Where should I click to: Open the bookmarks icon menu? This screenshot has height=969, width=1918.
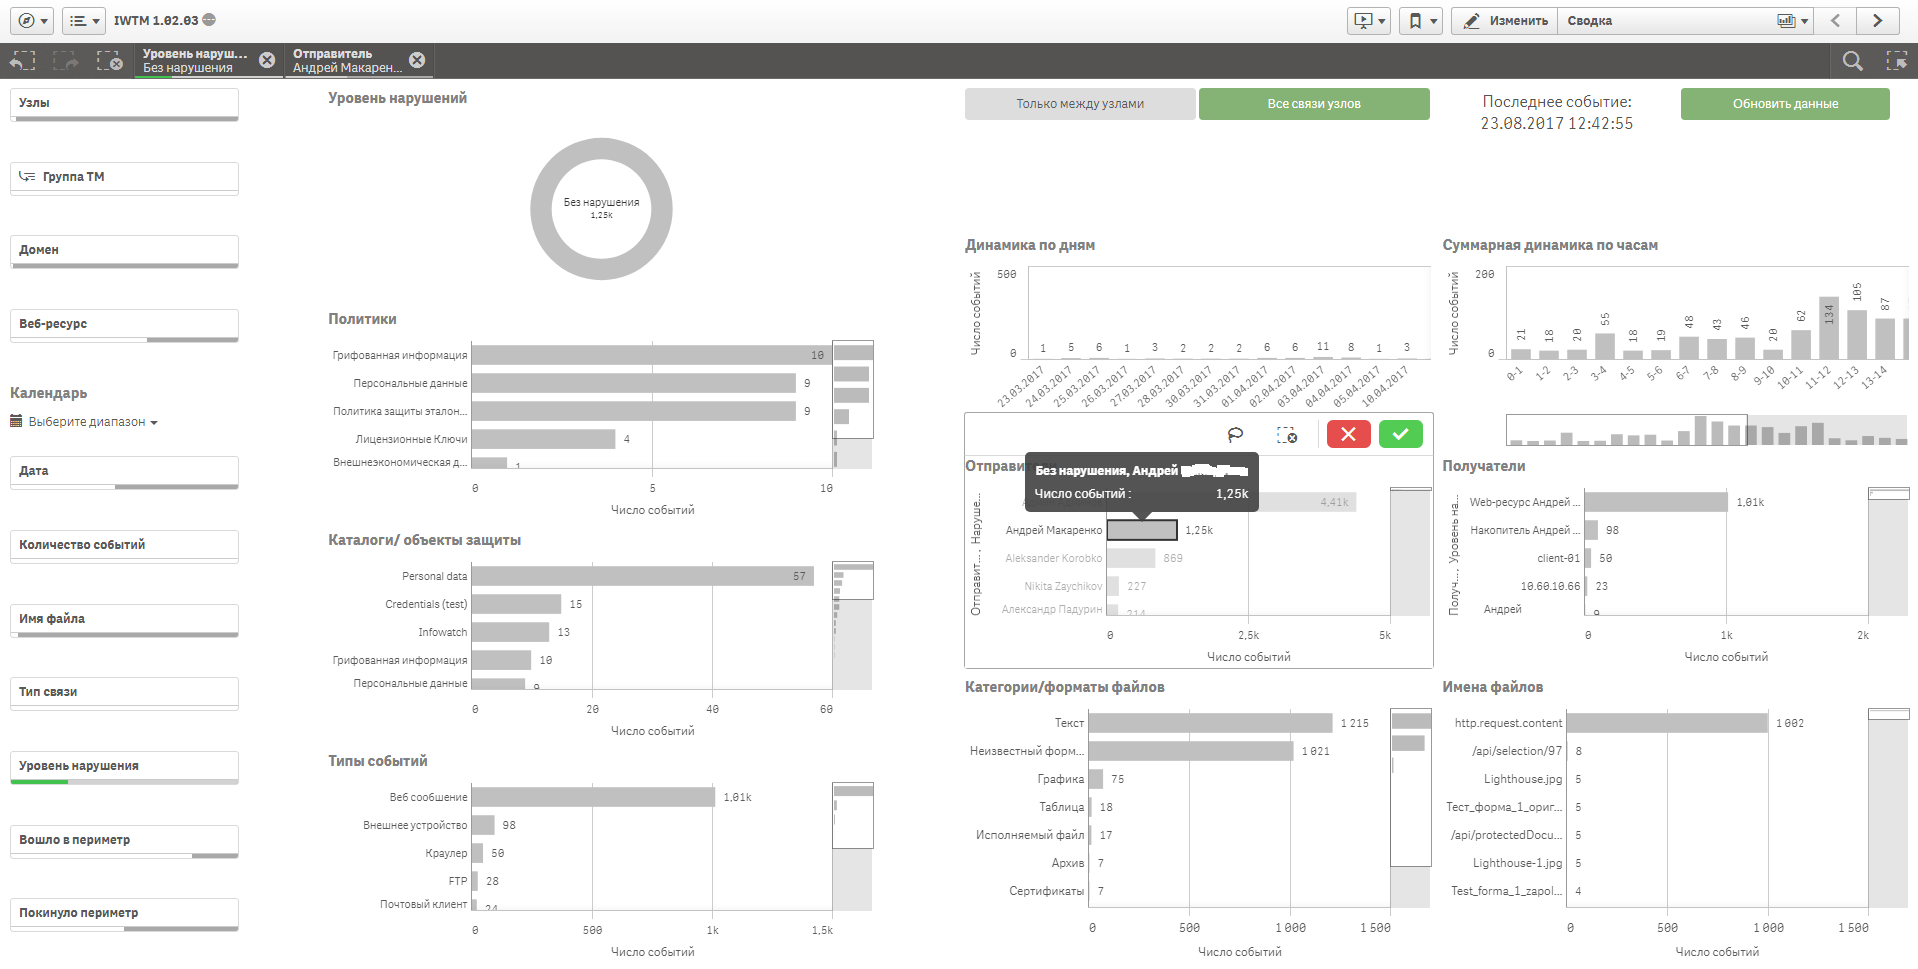coord(1420,20)
